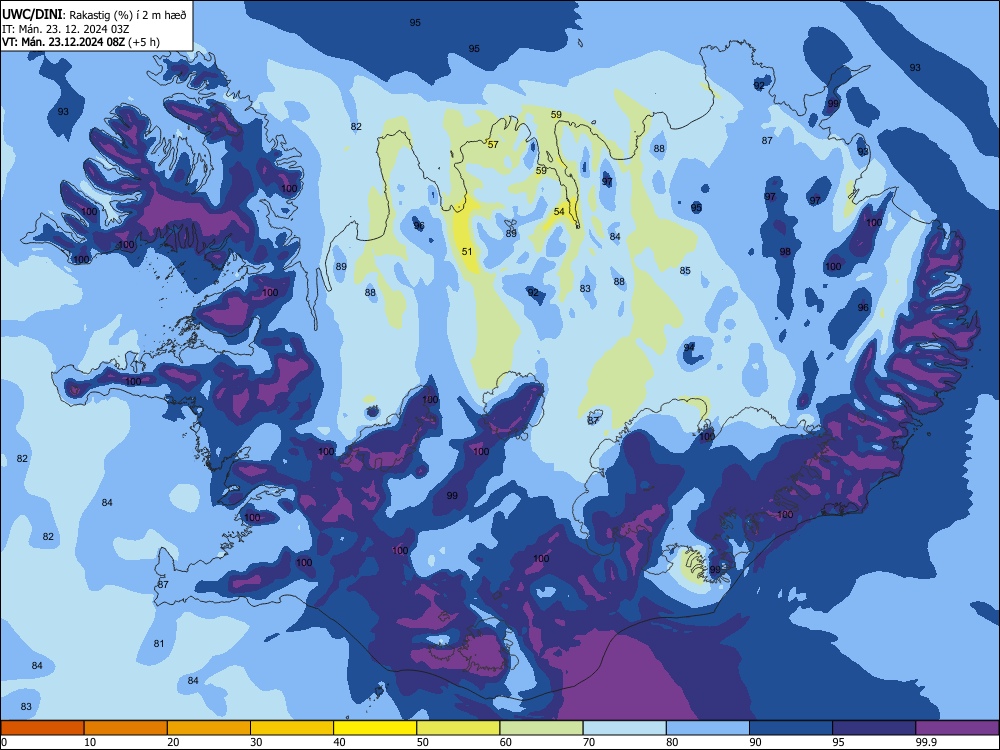Click the '40' tick label on the legend
The image size is (1000, 750).
click(339, 742)
